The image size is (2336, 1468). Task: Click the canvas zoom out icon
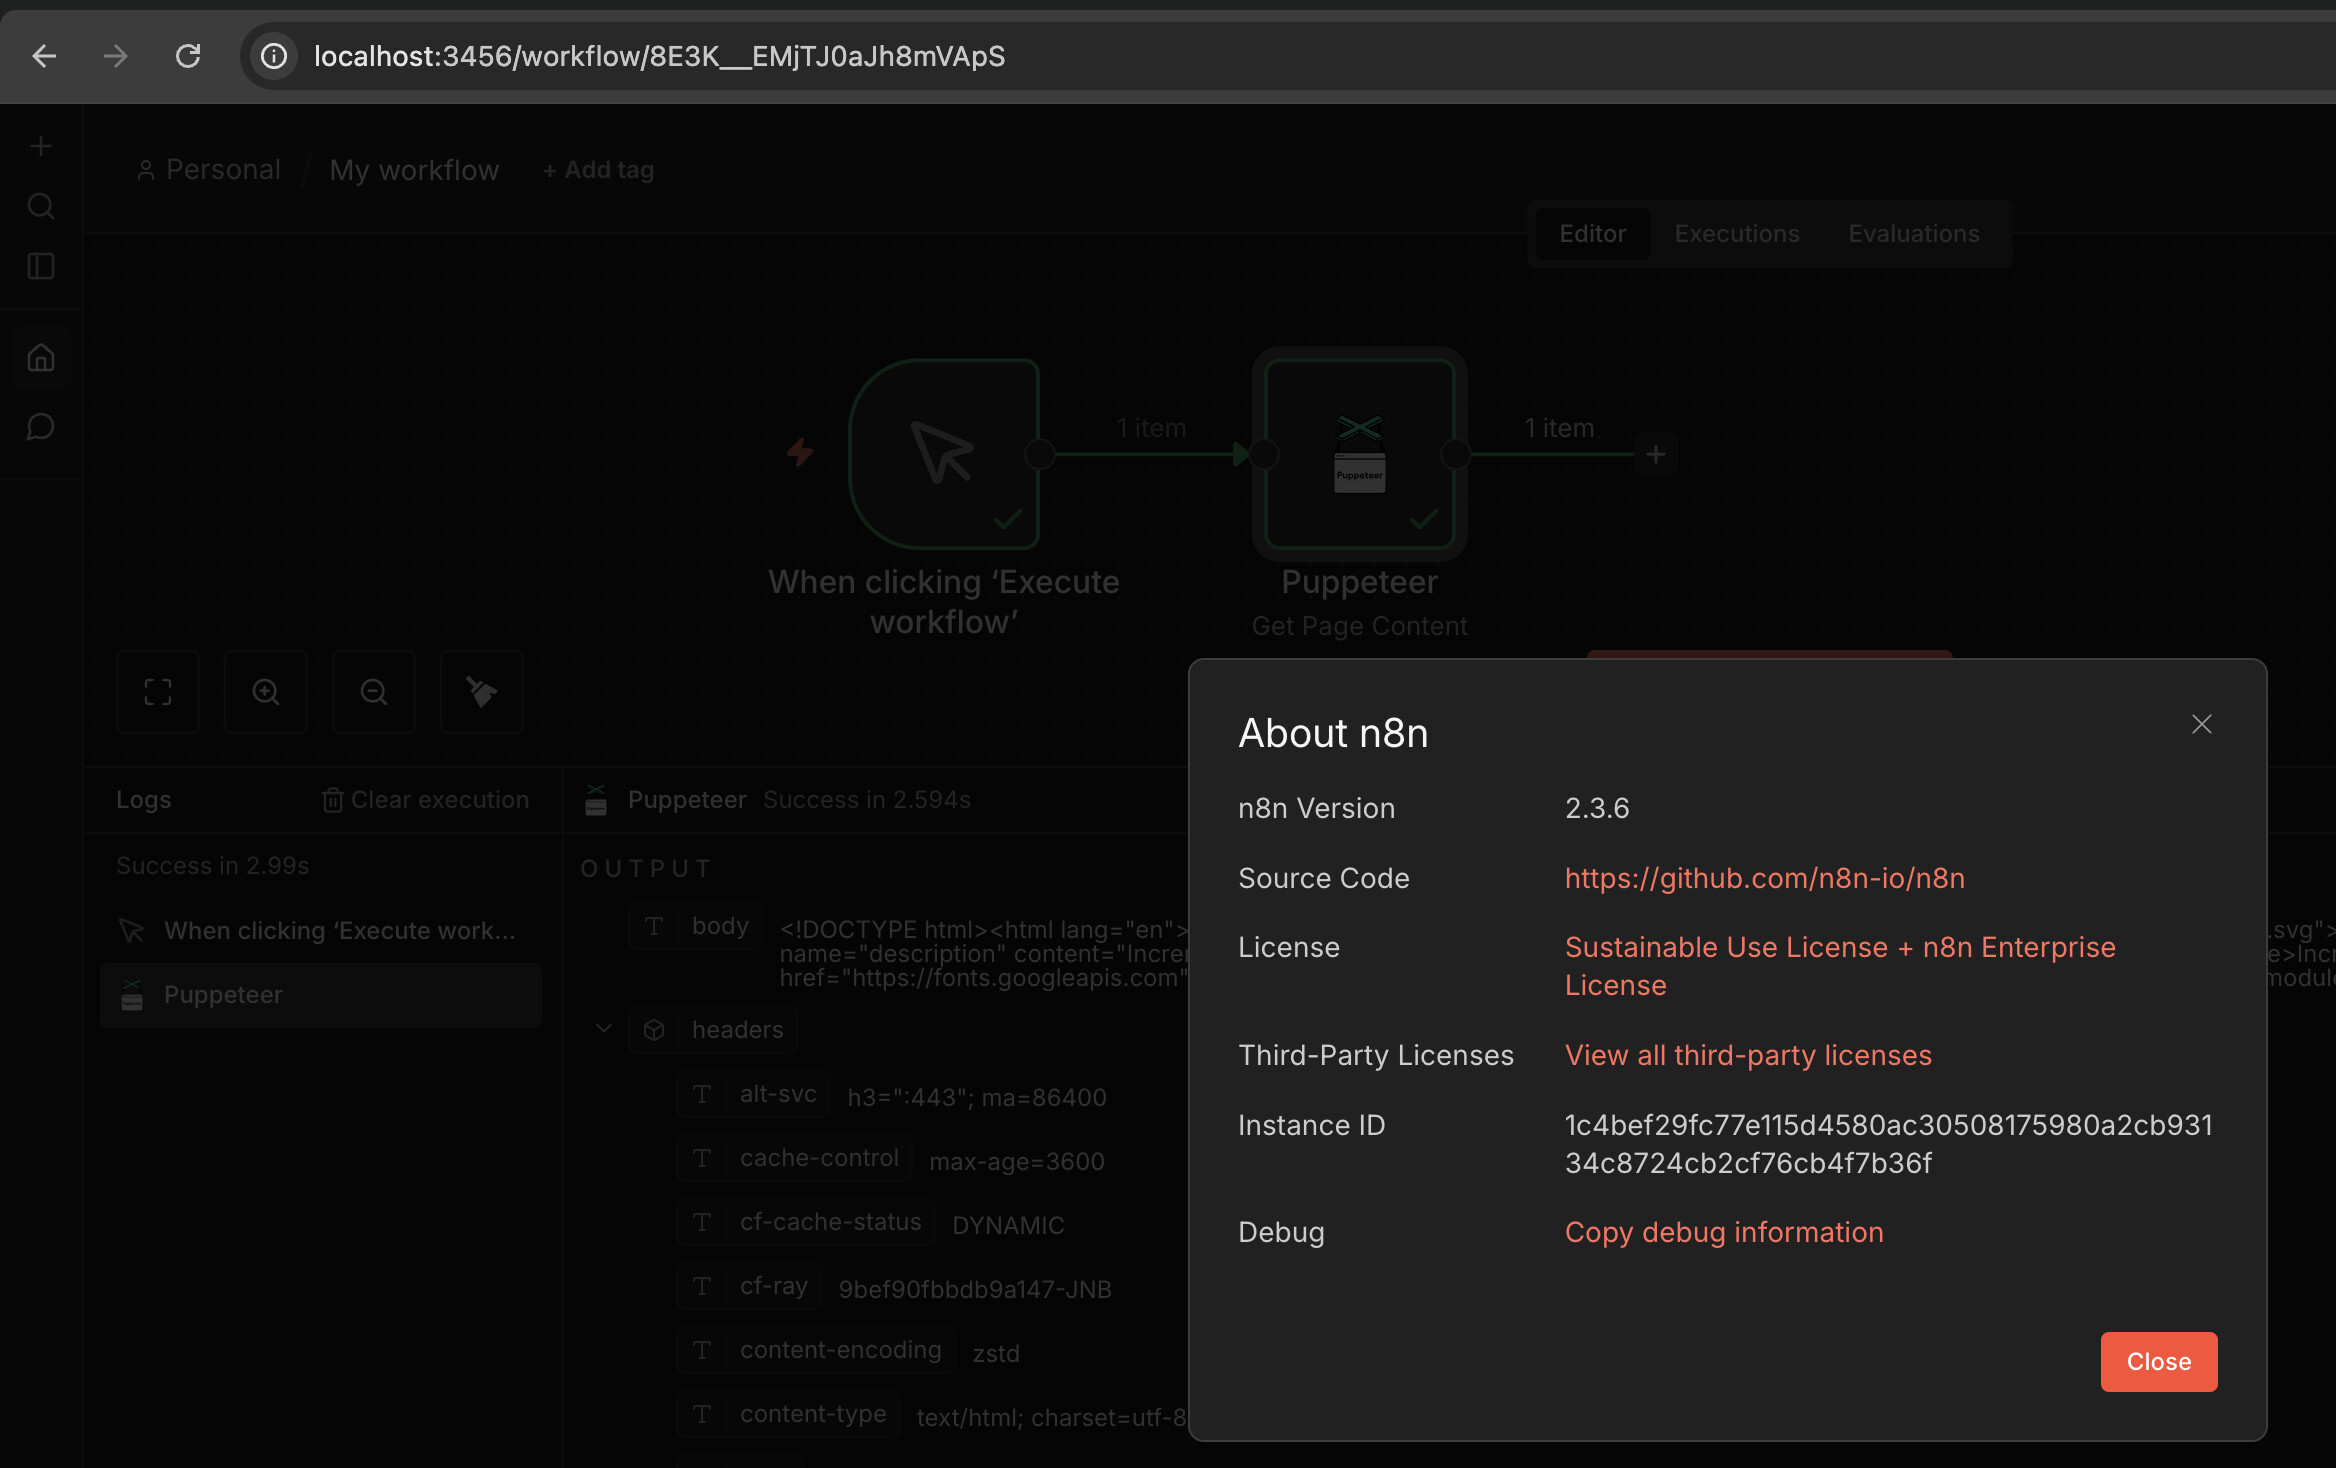tap(374, 692)
